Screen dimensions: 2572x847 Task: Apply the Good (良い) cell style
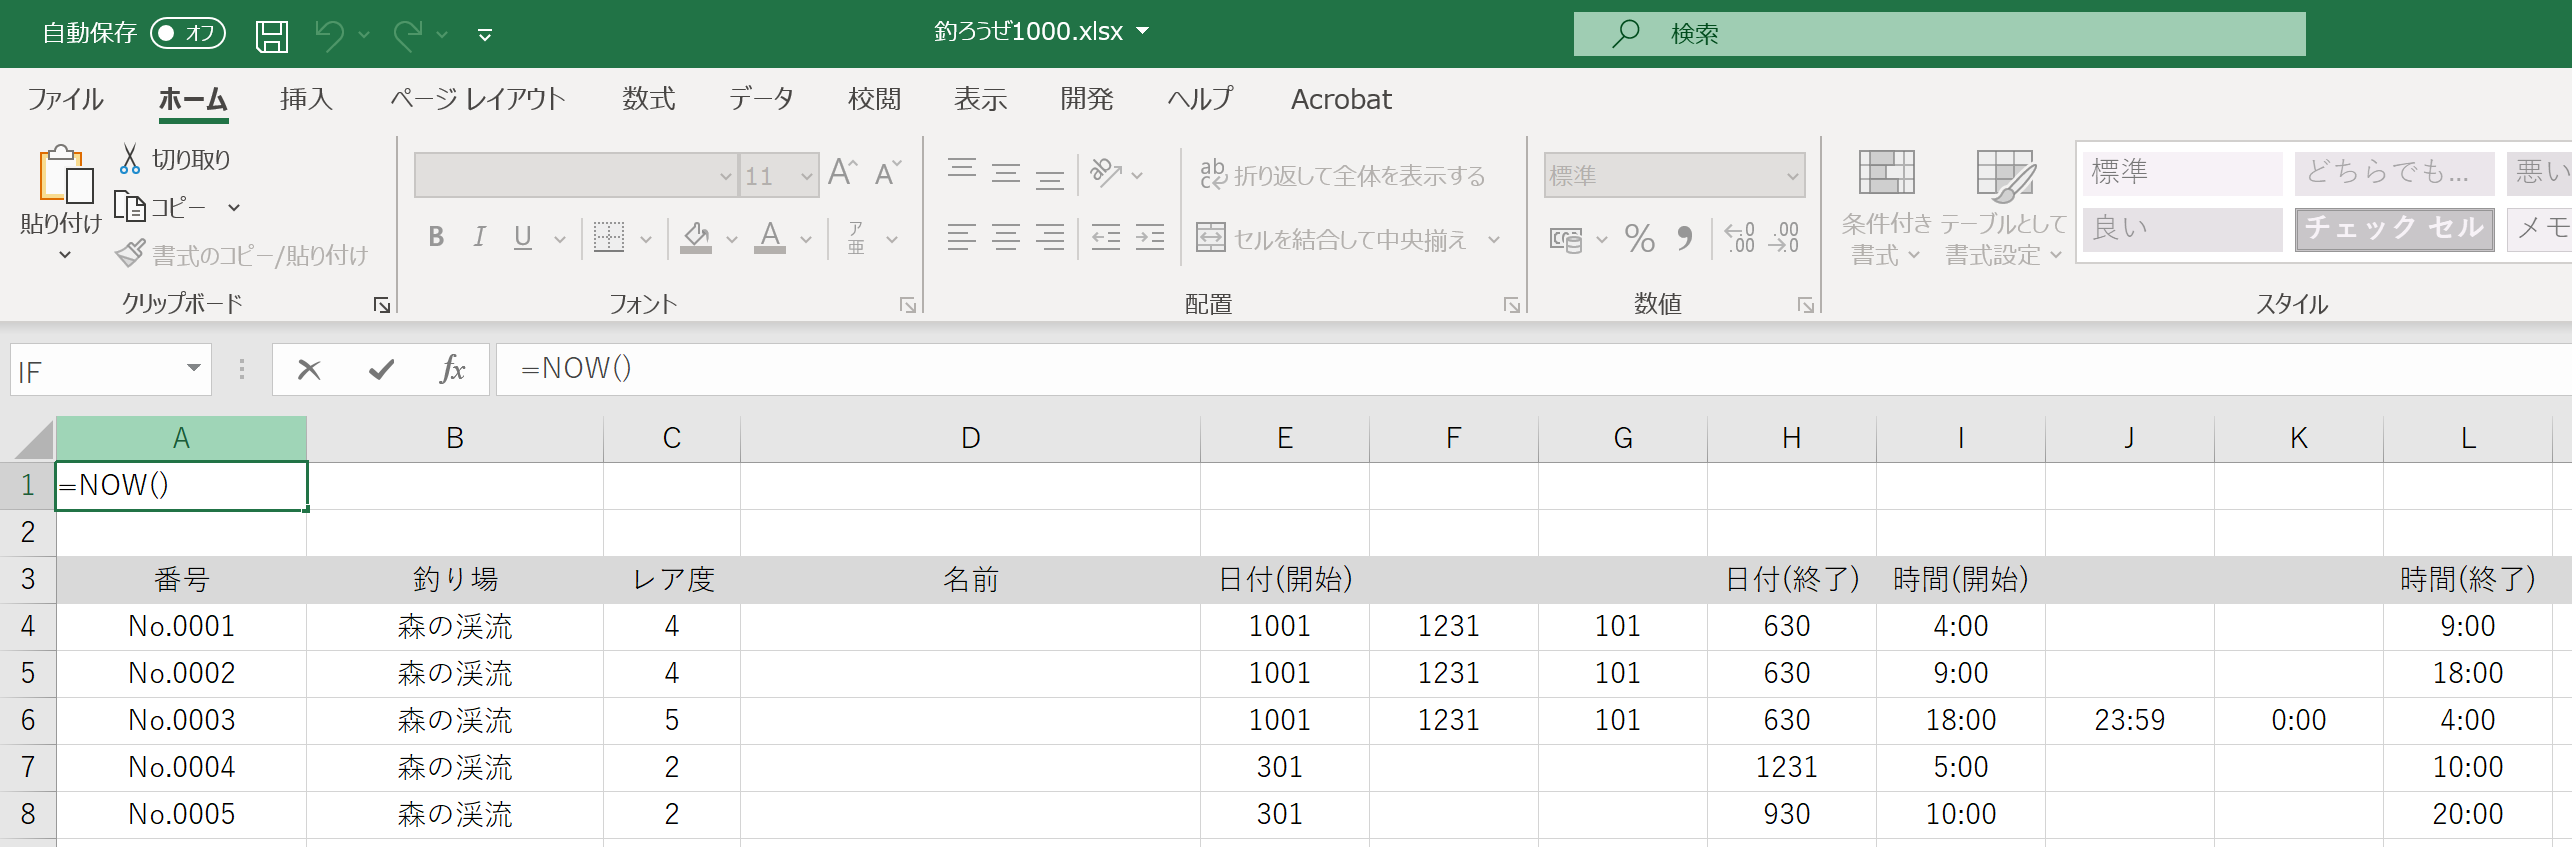tap(2183, 228)
